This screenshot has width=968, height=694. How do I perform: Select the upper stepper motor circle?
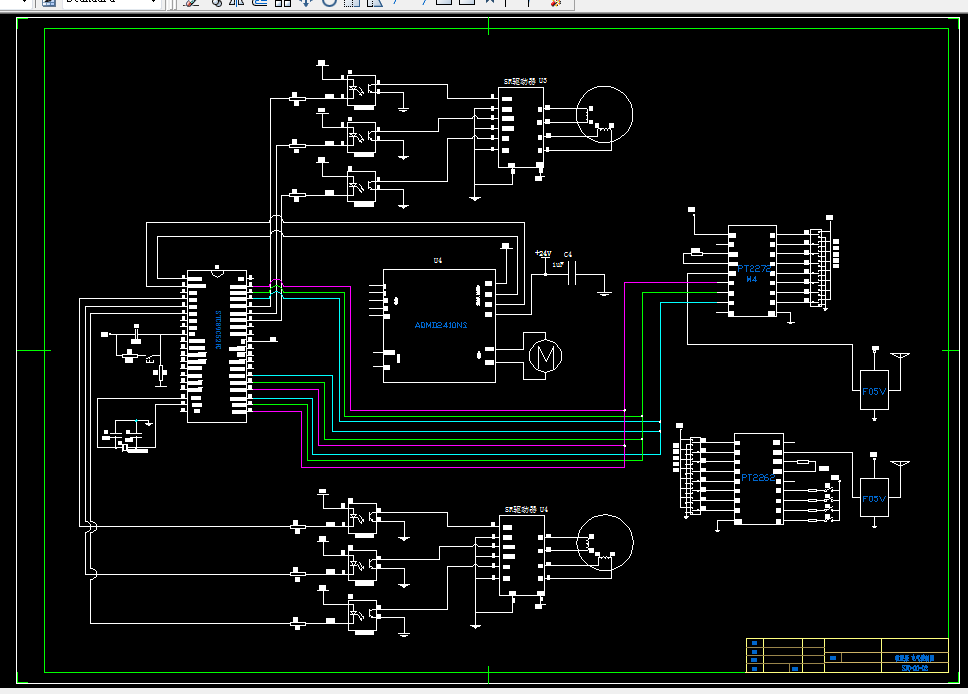click(604, 115)
